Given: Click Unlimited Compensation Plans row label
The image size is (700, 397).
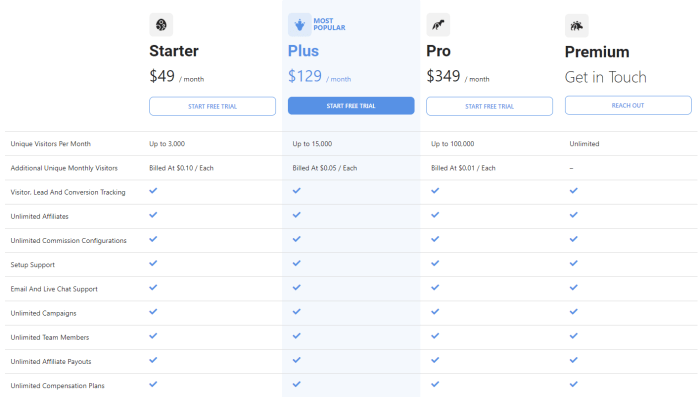Looking at the screenshot, I should (x=57, y=385).
